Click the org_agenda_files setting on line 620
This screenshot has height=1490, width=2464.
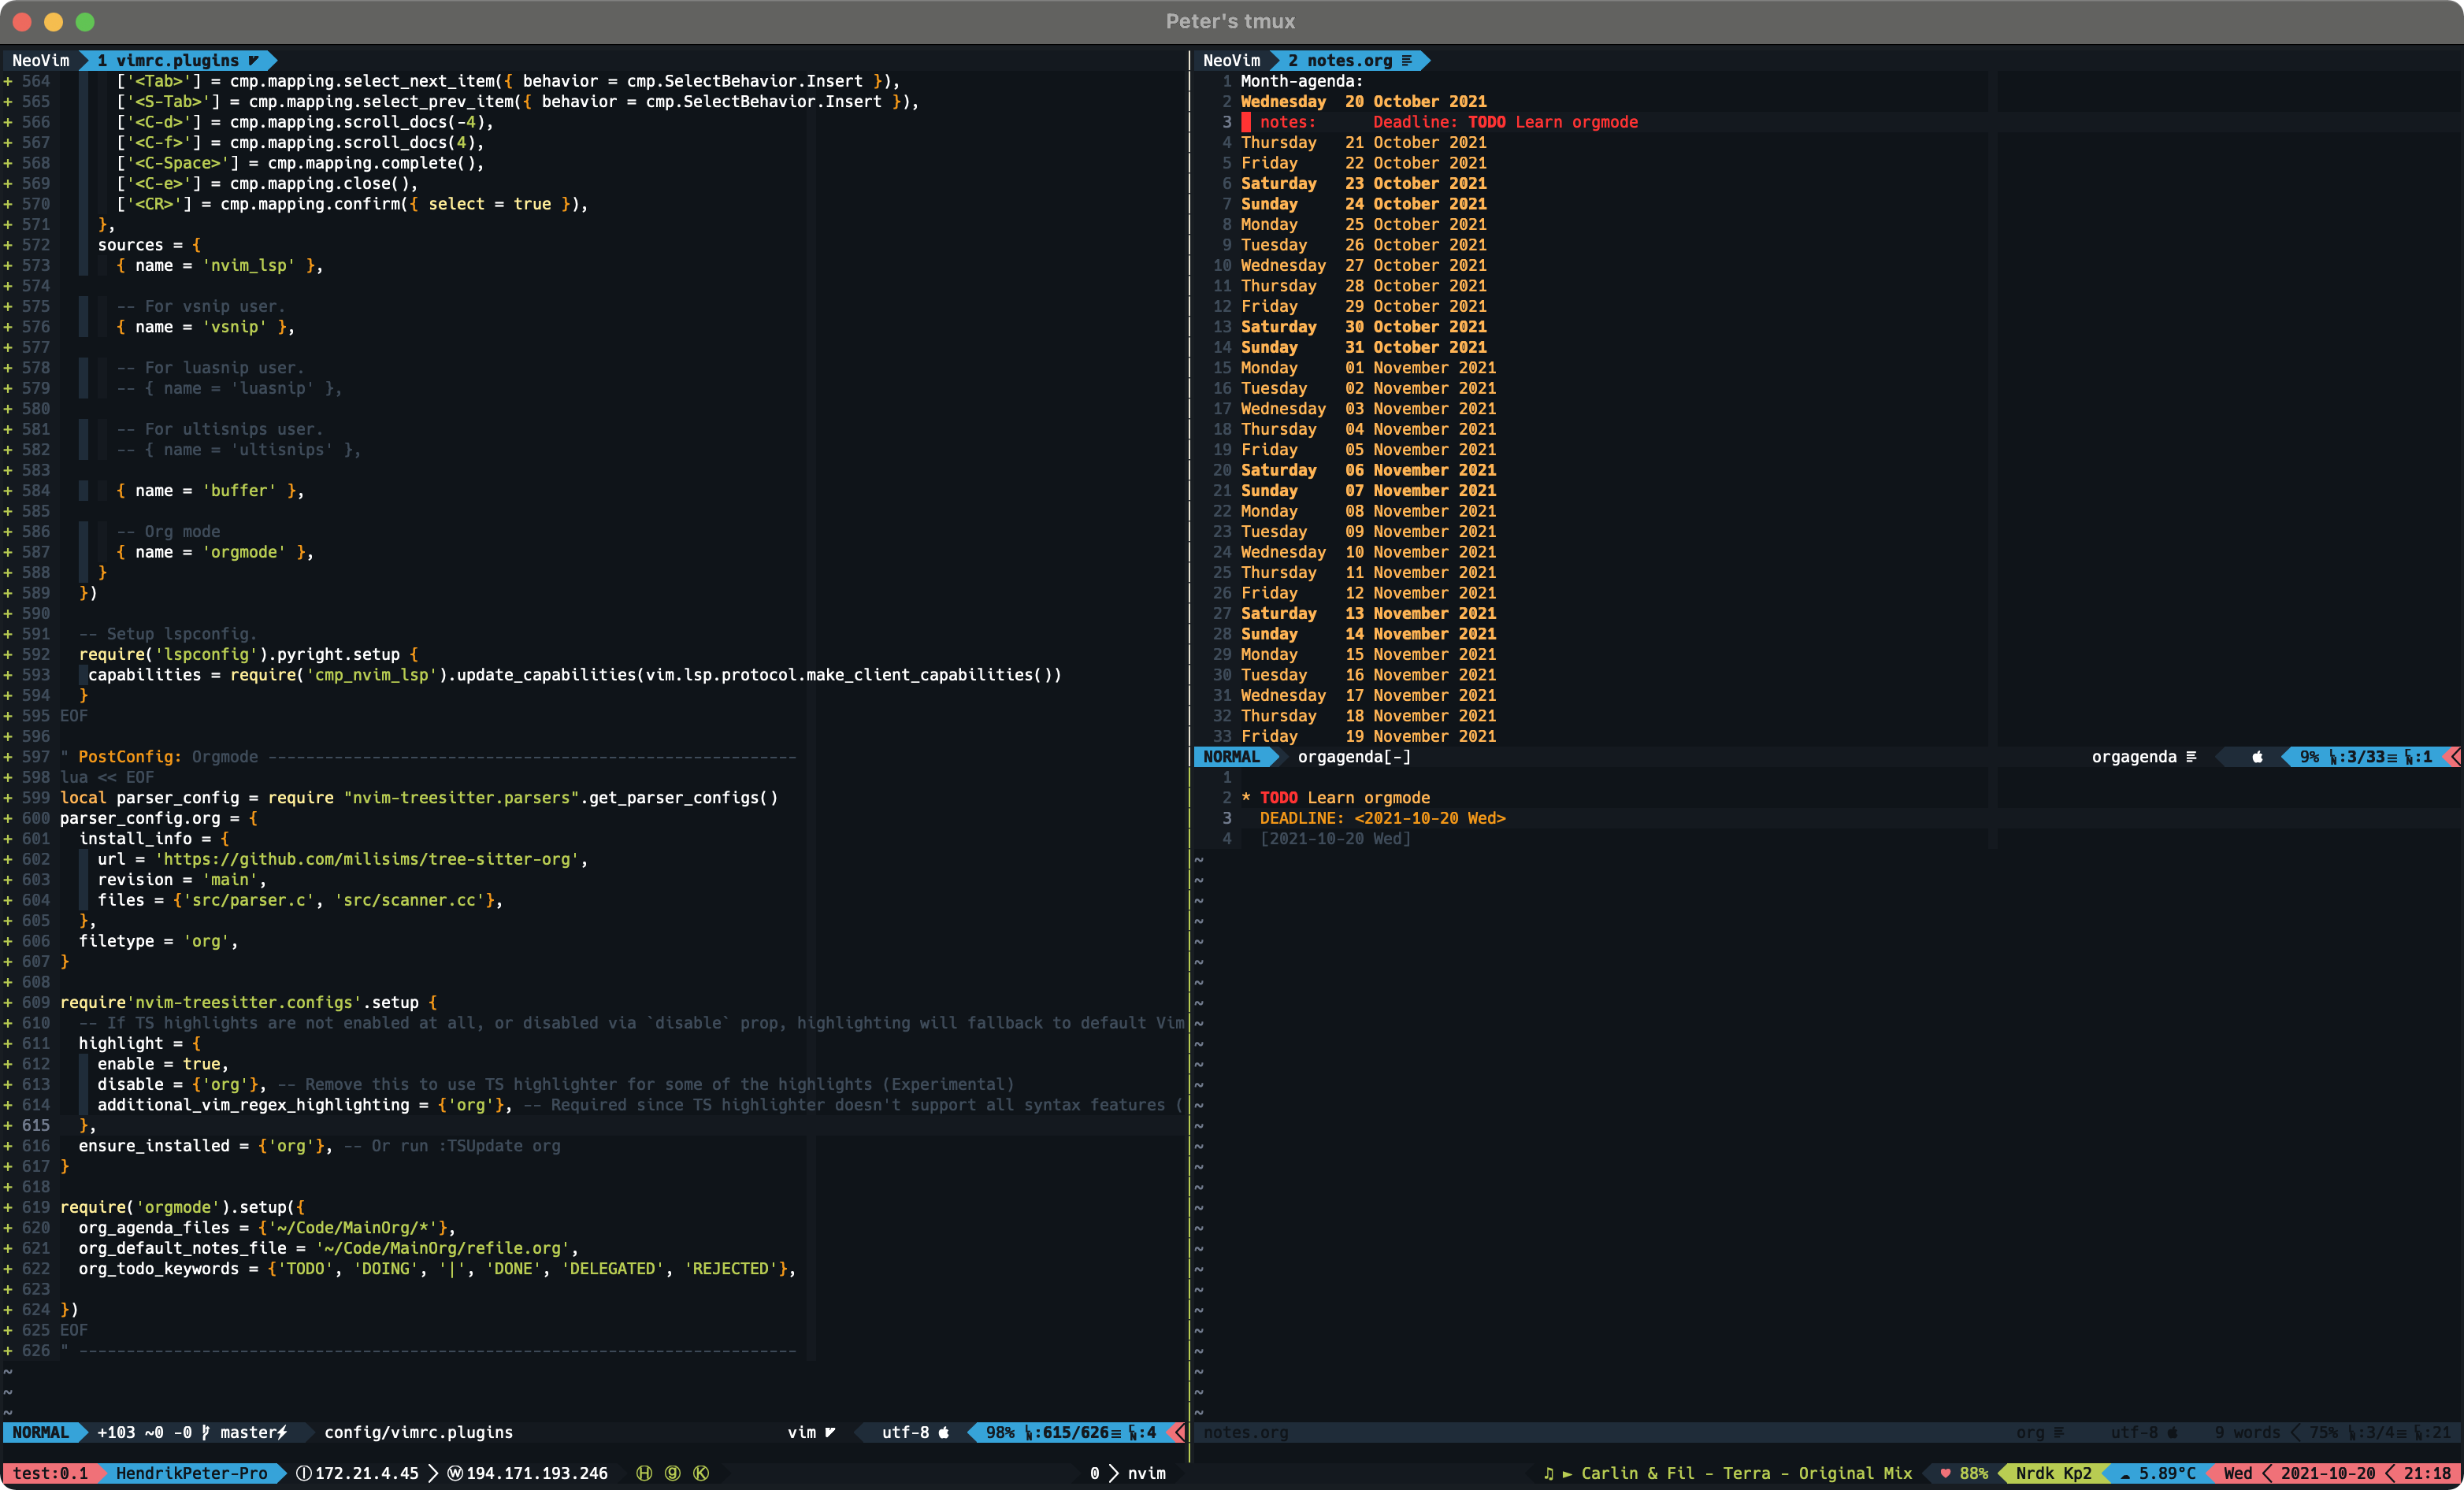[267, 1228]
